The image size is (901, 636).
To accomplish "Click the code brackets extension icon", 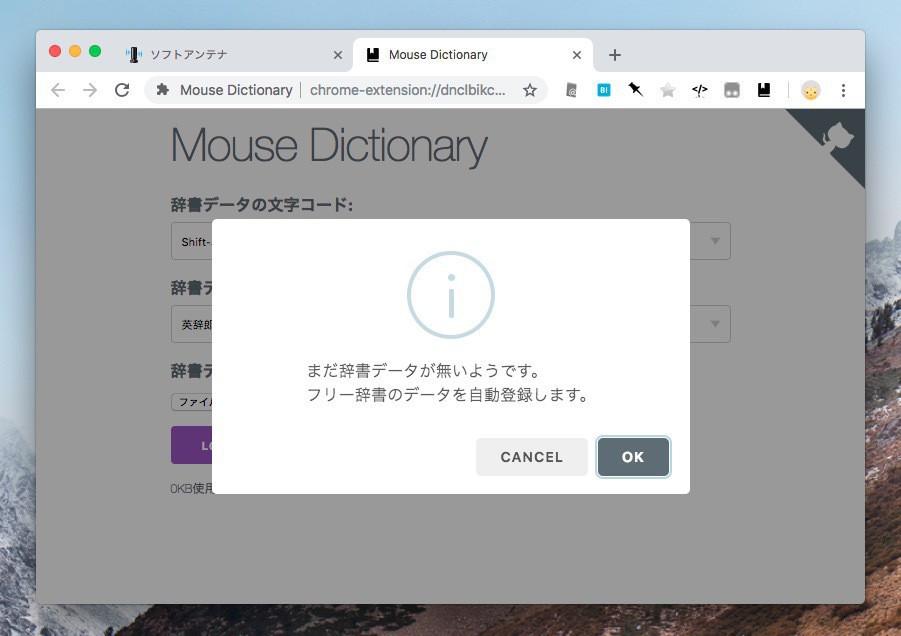I will point(700,90).
